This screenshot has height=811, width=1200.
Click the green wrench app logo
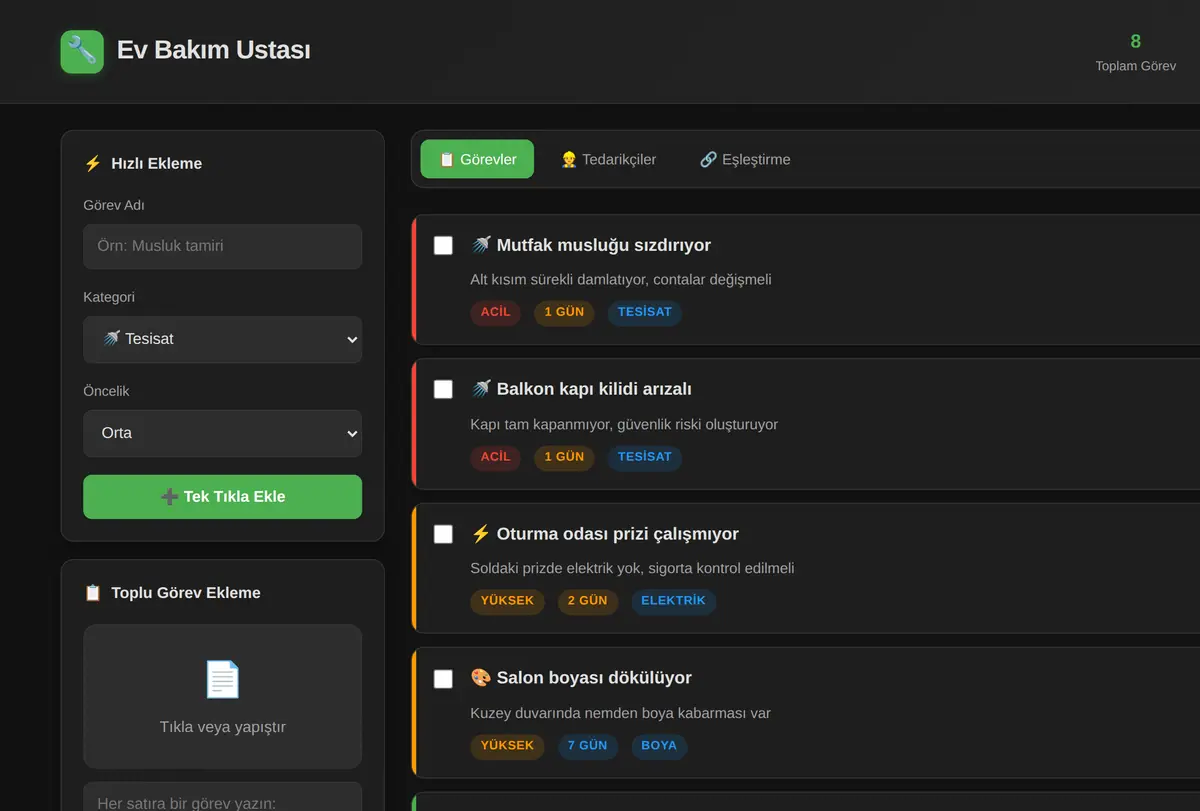pos(82,51)
